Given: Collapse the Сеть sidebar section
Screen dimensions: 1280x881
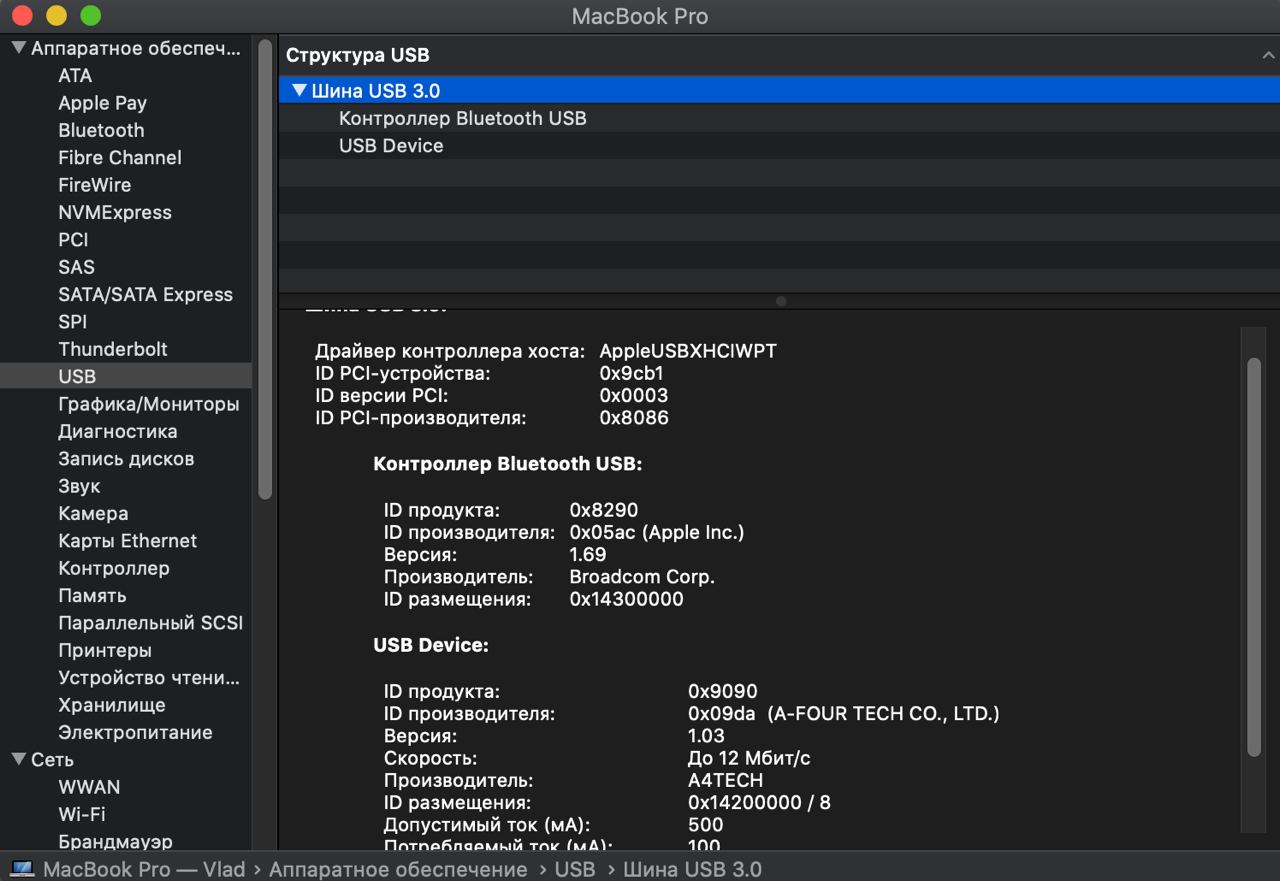Looking at the screenshot, I should (x=18, y=759).
